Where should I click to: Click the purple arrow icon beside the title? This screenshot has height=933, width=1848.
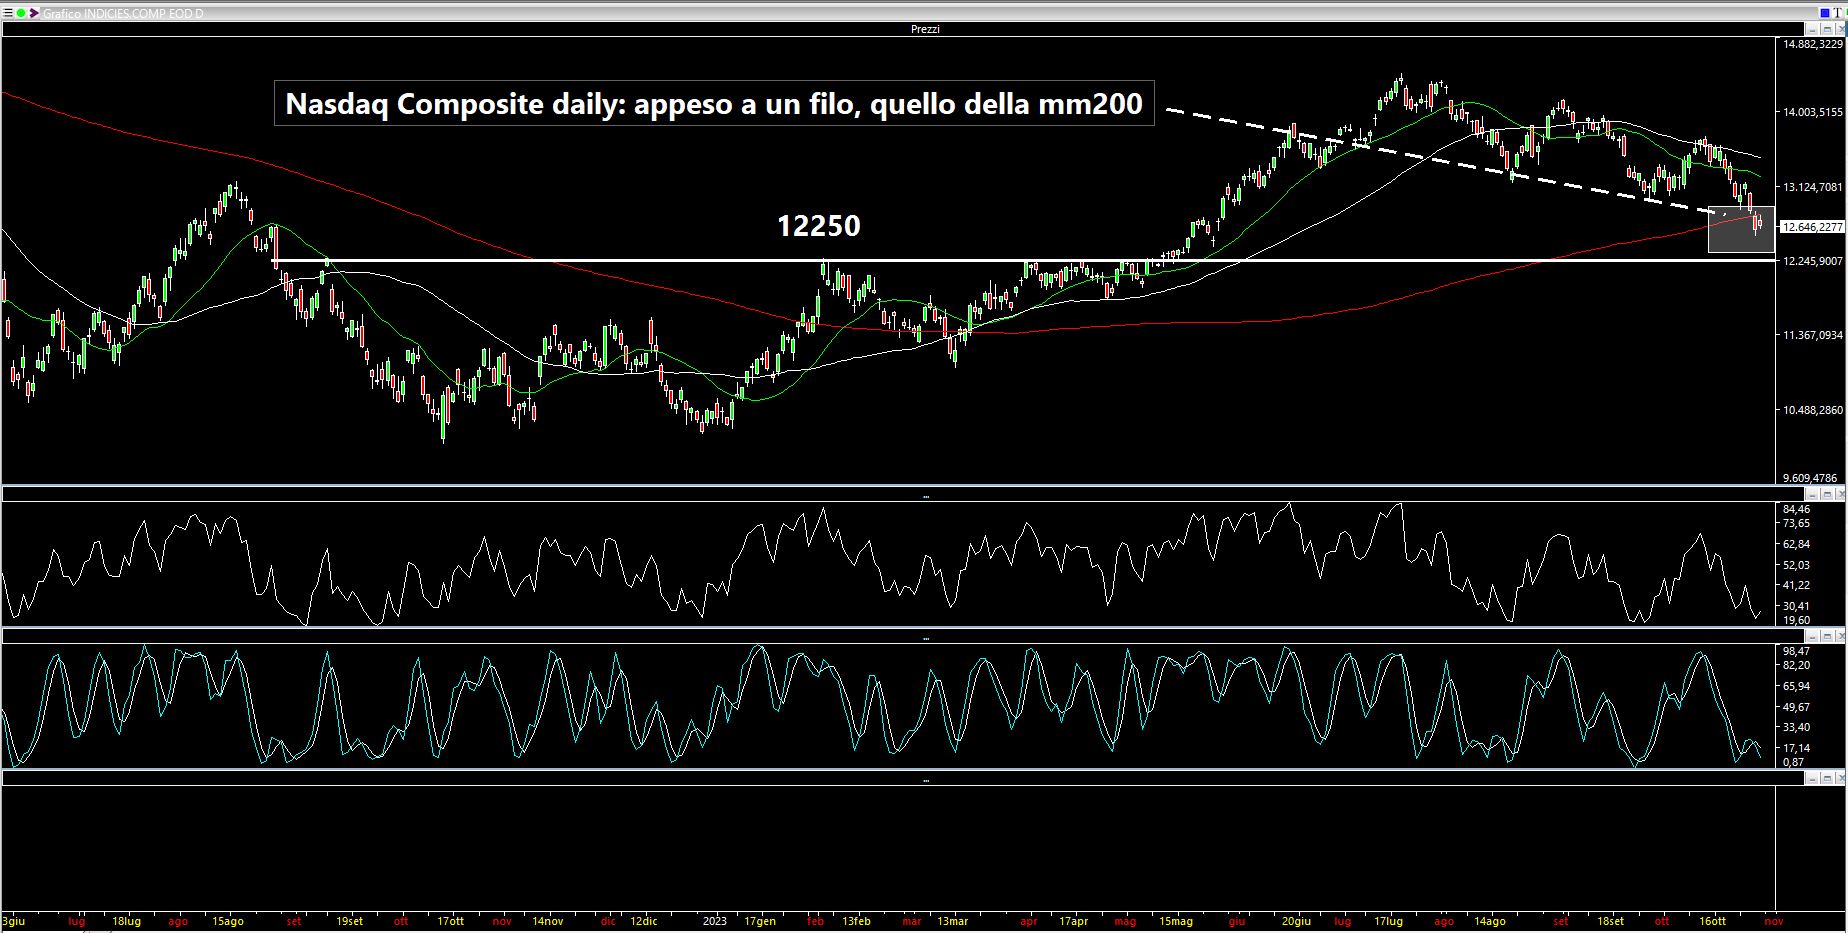pyautogui.click(x=36, y=13)
